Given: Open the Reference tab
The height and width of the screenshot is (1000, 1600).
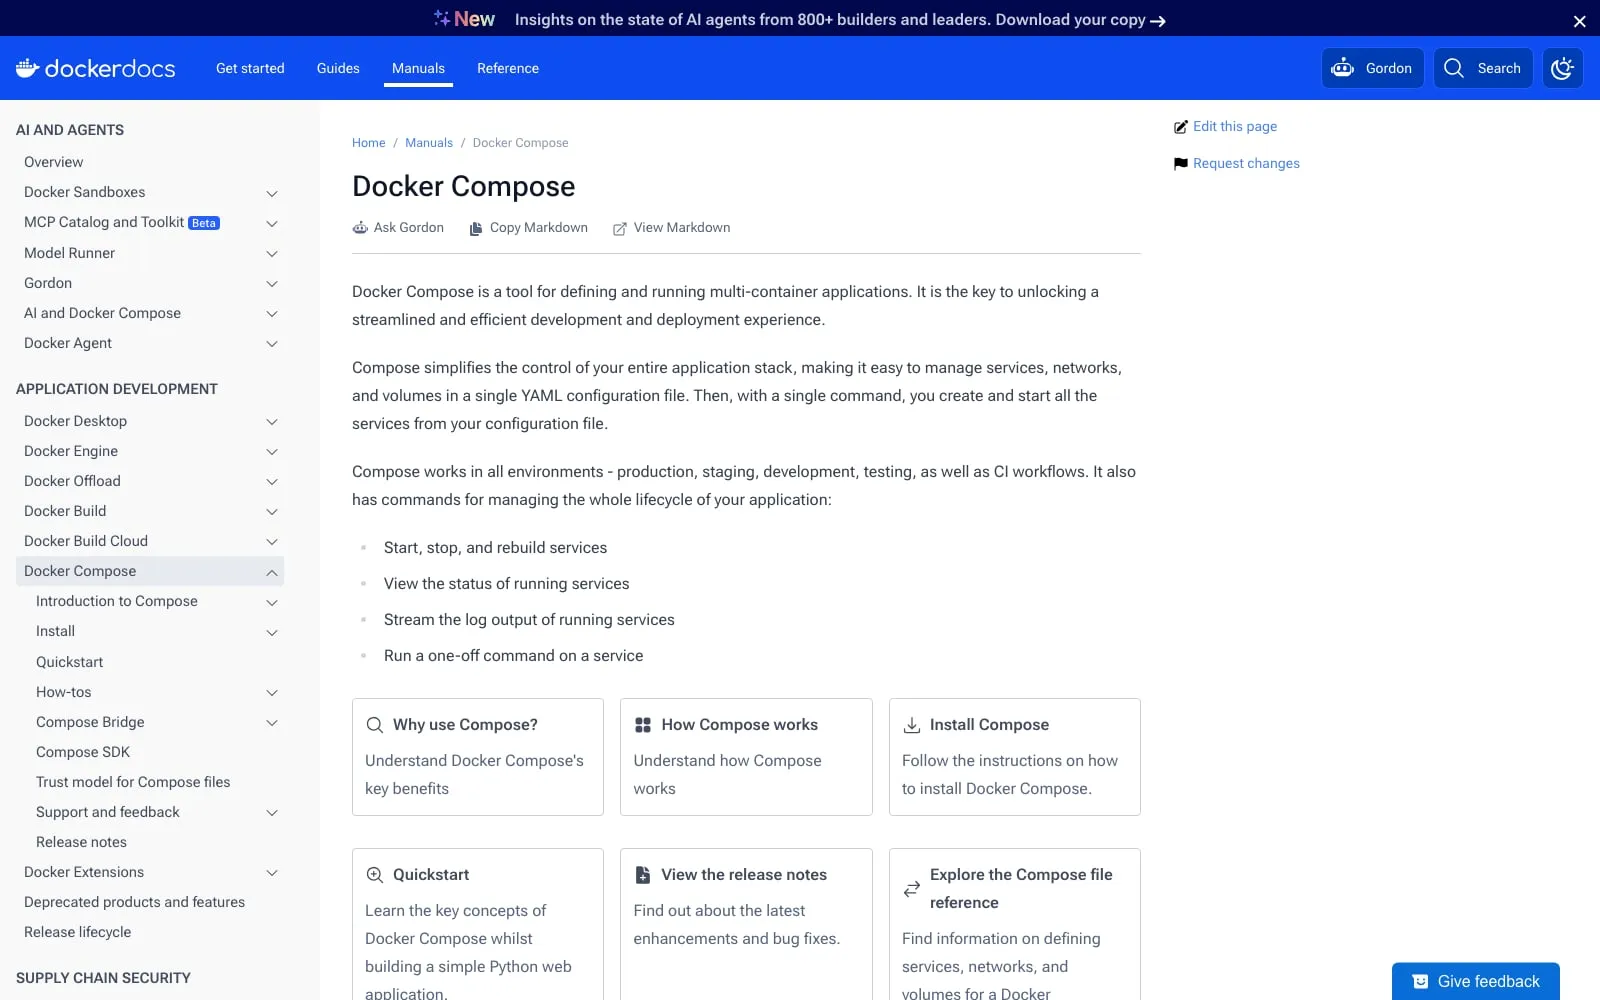Looking at the screenshot, I should coord(508,68).
